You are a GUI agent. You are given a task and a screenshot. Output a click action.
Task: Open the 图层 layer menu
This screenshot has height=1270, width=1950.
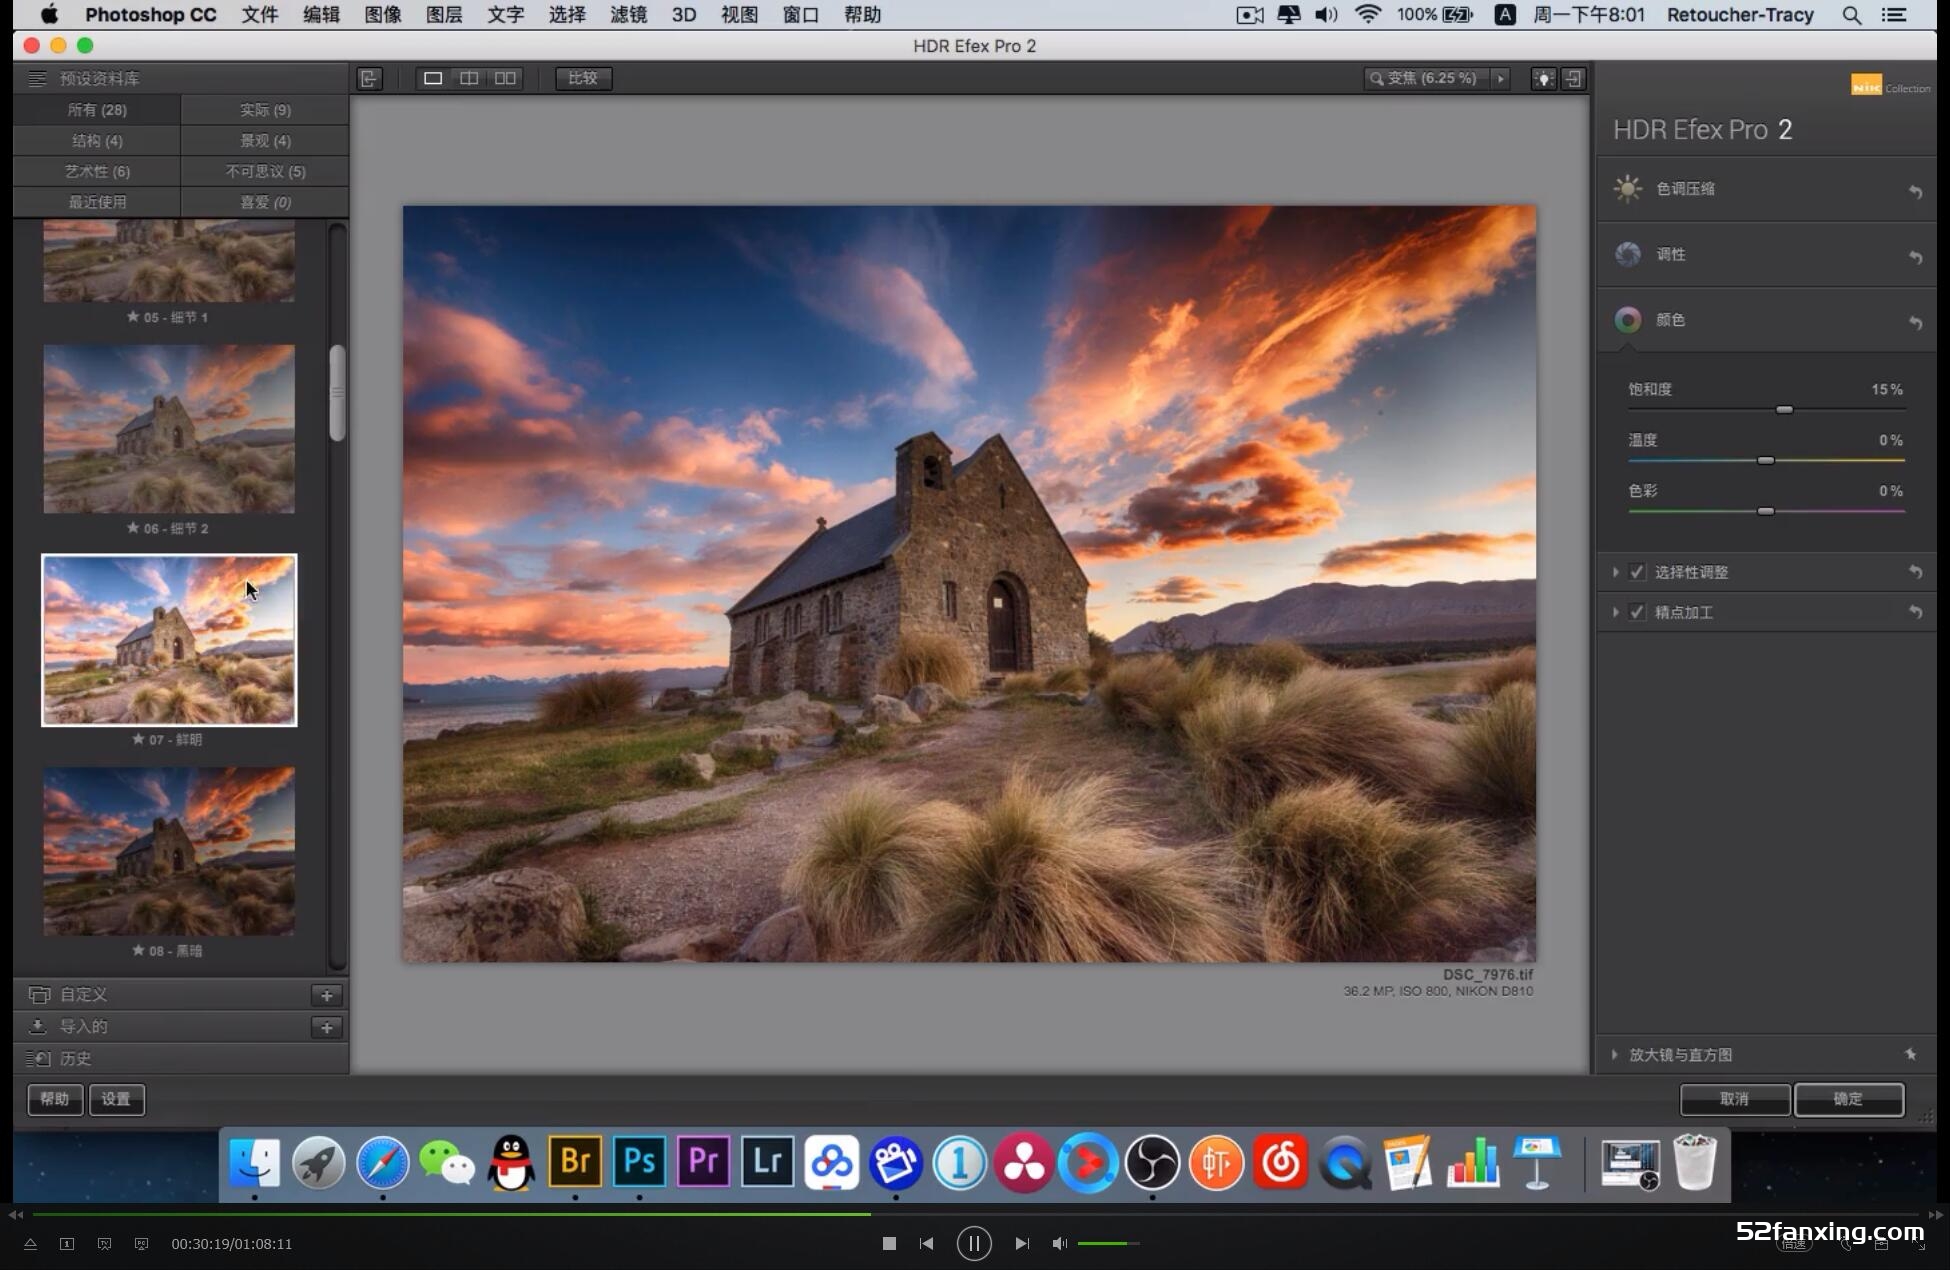coord(444,15)
